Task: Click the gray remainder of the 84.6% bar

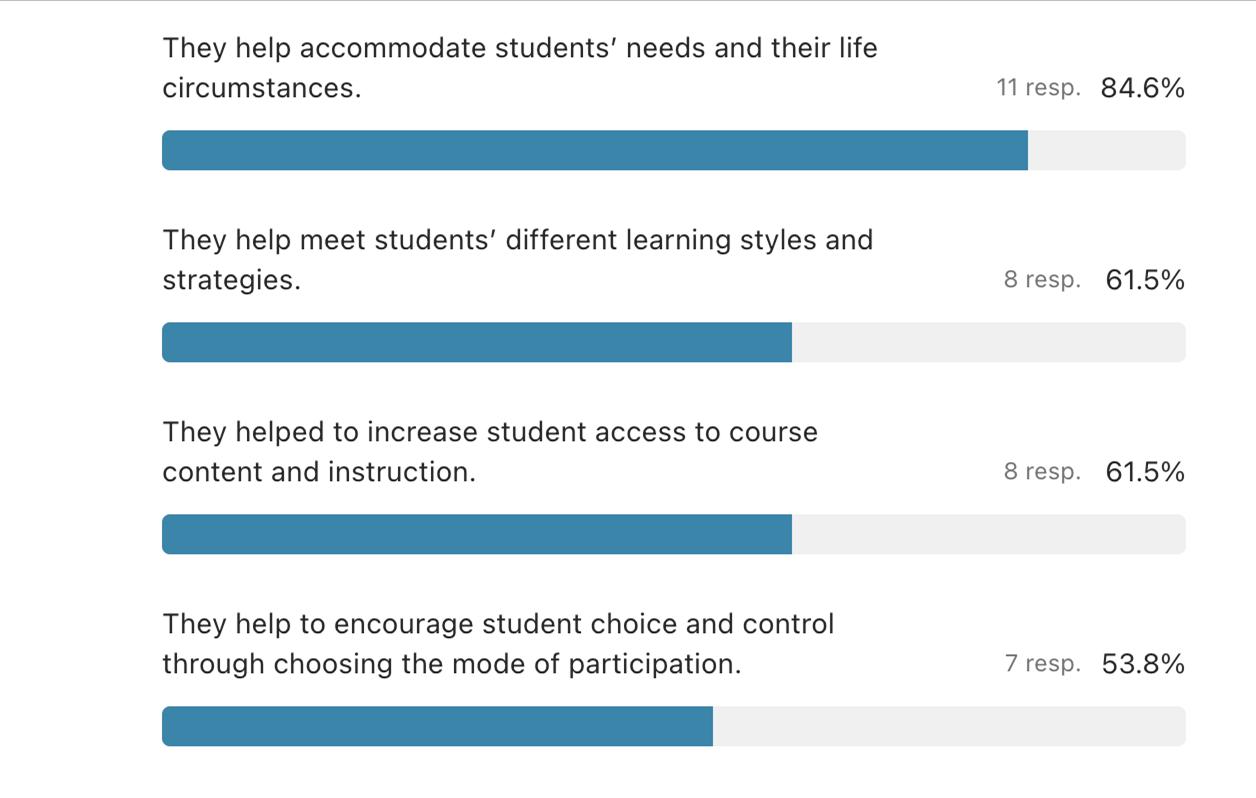Action: (1106, 150)
